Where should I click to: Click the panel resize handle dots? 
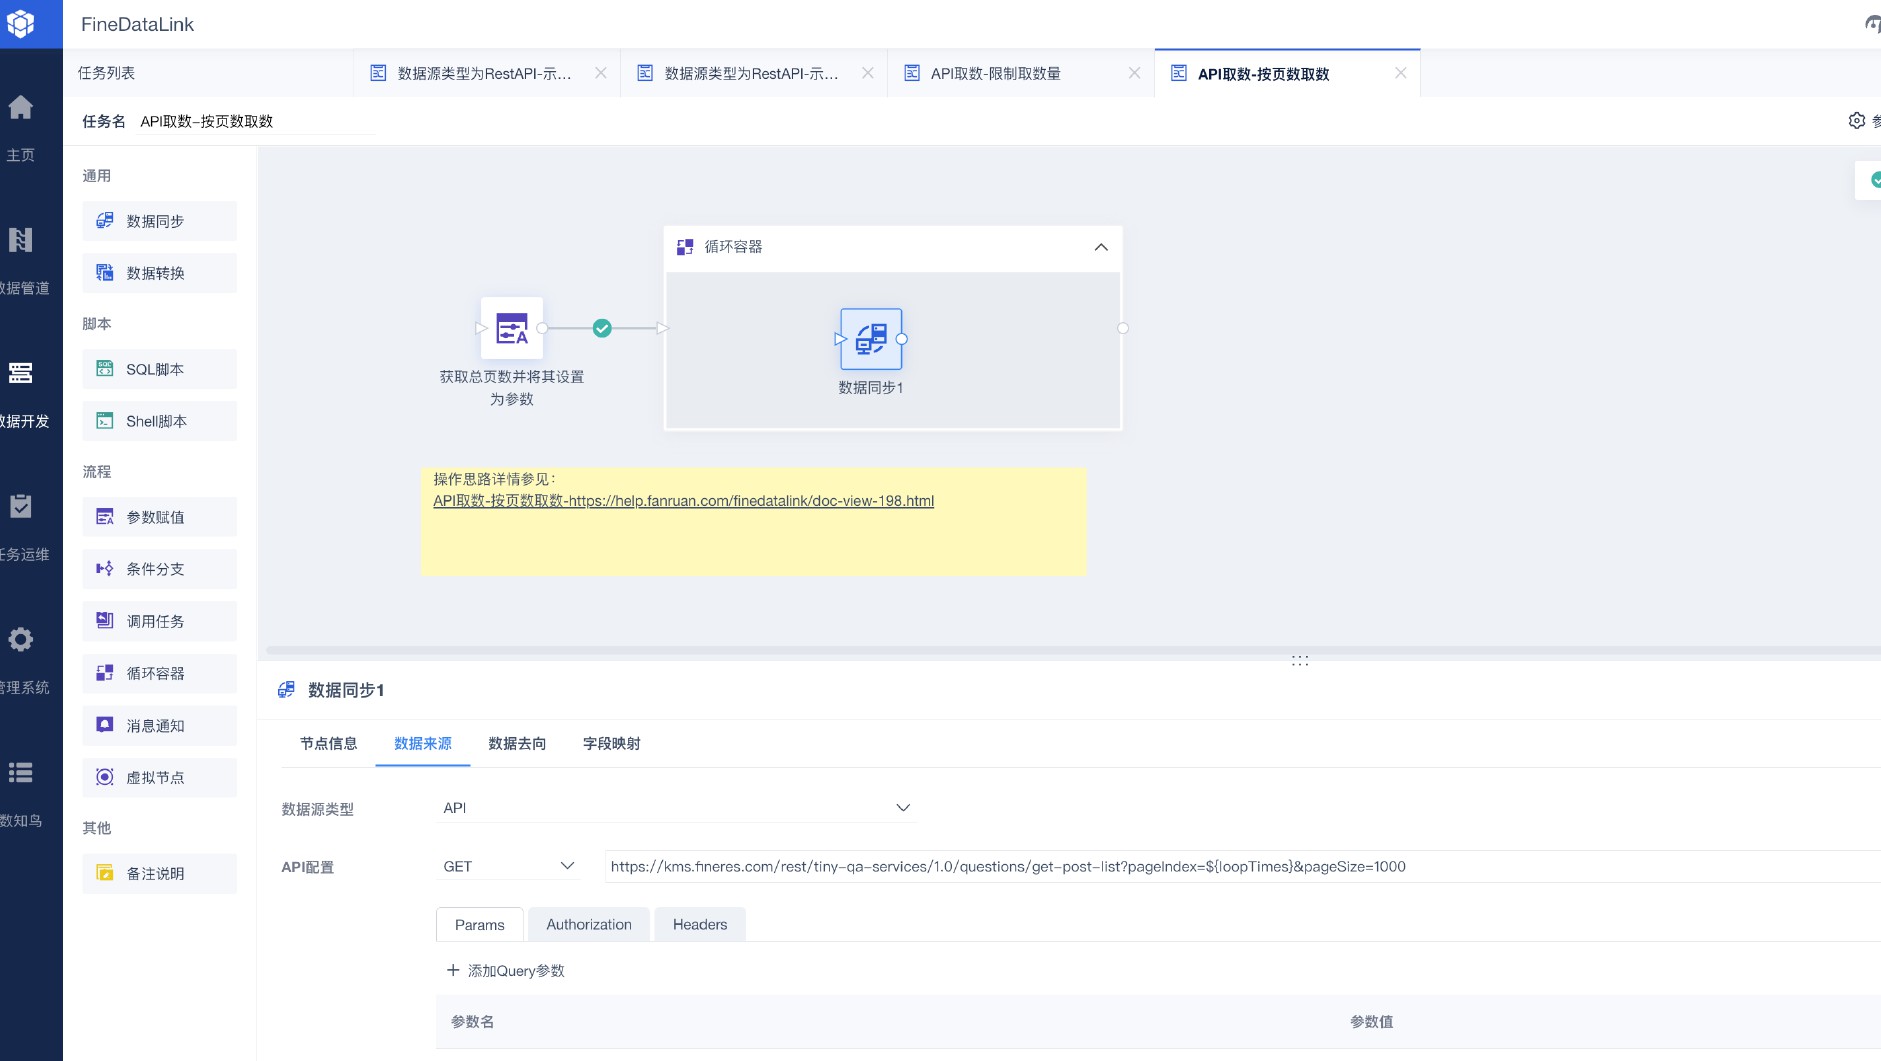click(1300, 661)
